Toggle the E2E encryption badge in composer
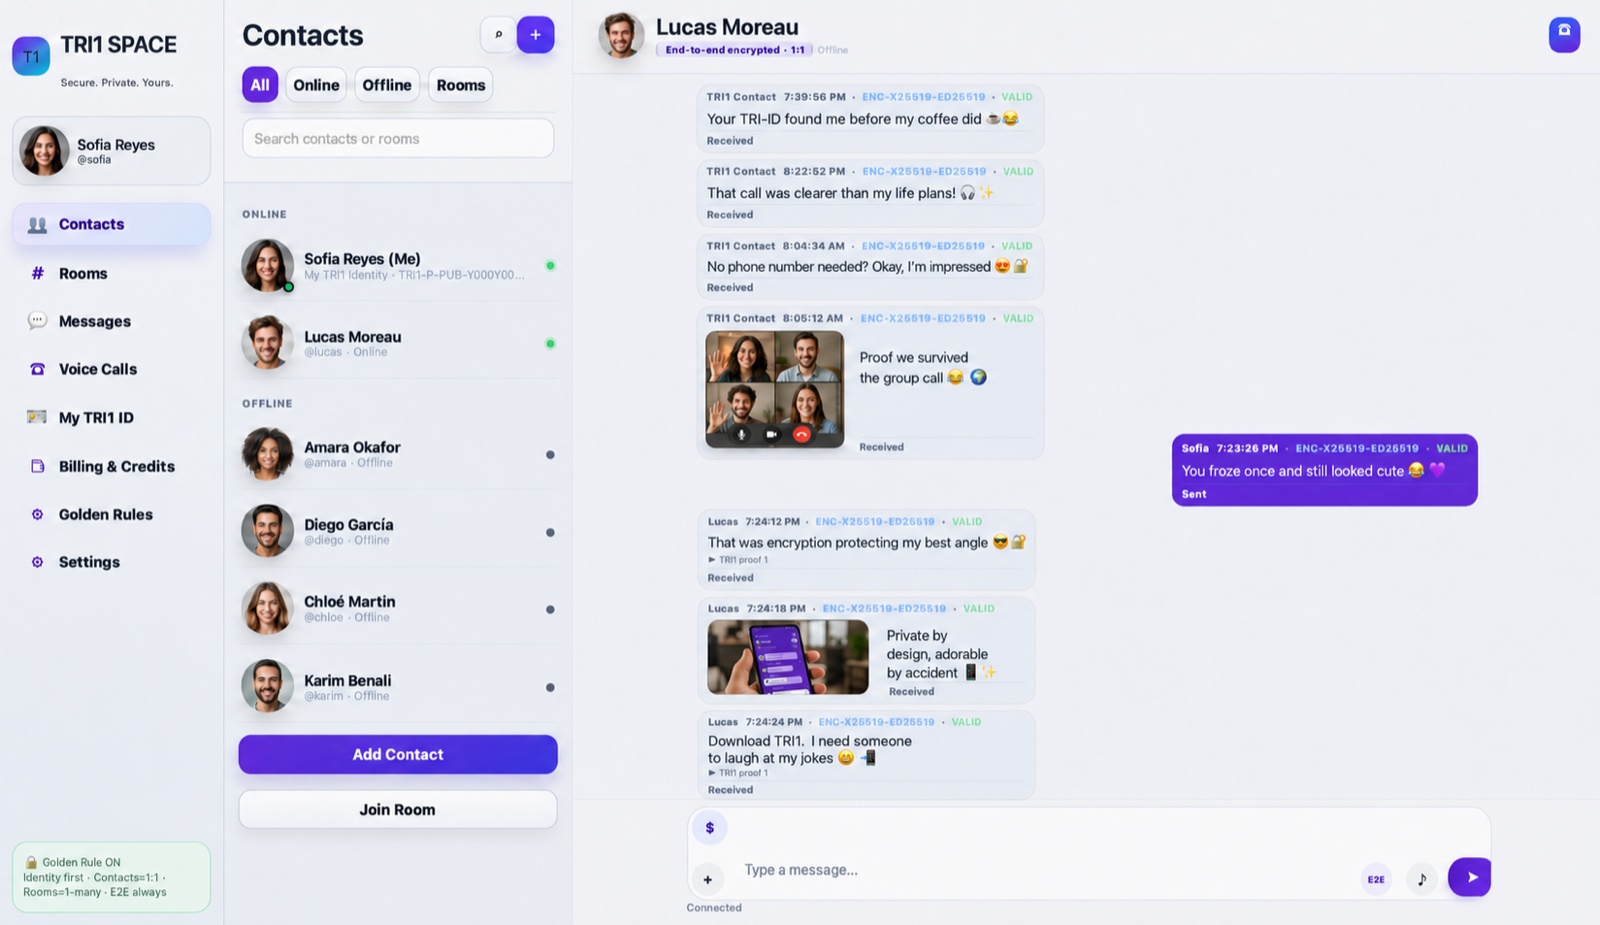This screenshot has height=925, width=1600. point(1376,879)
